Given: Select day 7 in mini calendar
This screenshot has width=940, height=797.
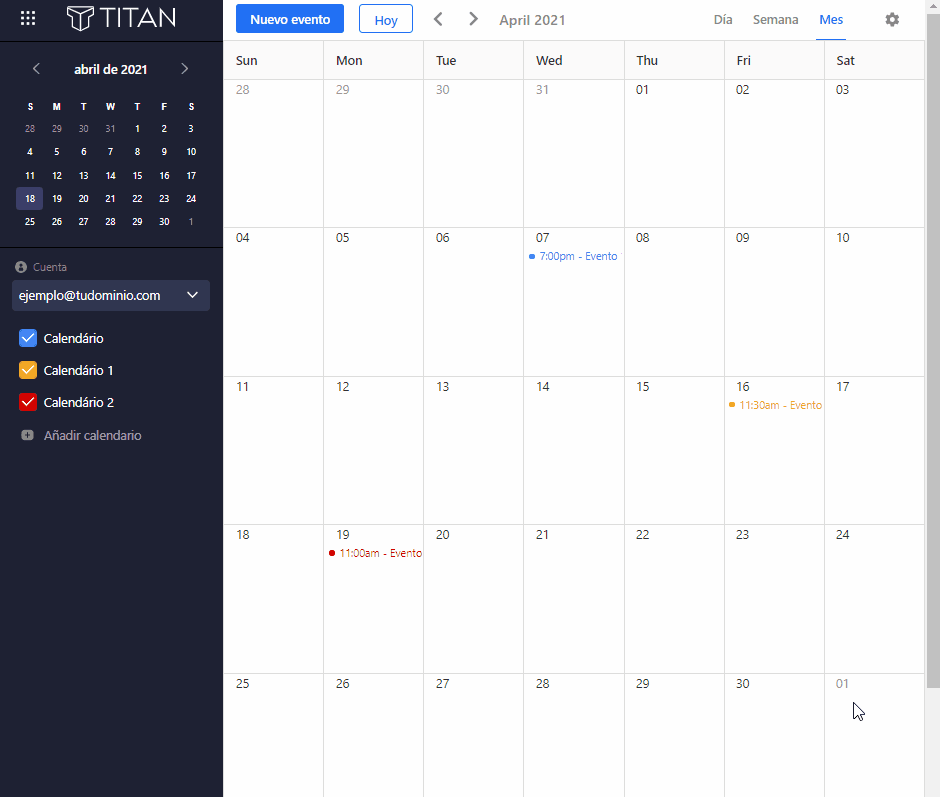Looking at the screenshot, I should tap(110, 152).
